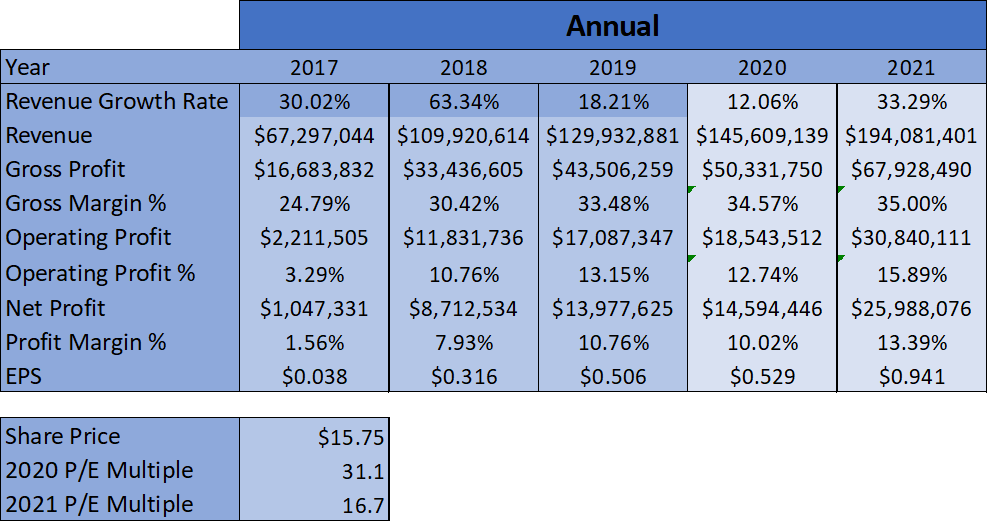988x522 pixels.
Task: Select the $0.506 EPS cell
Action: coord(613,376)
